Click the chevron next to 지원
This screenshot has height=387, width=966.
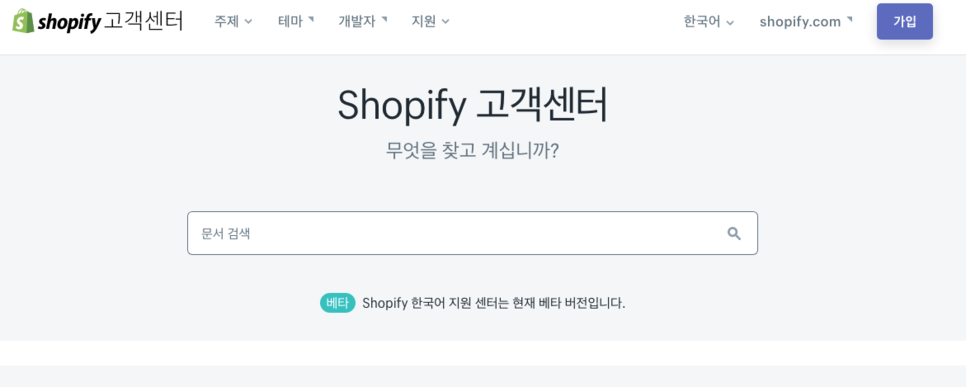pyautogui.click(x=445, y=22)
